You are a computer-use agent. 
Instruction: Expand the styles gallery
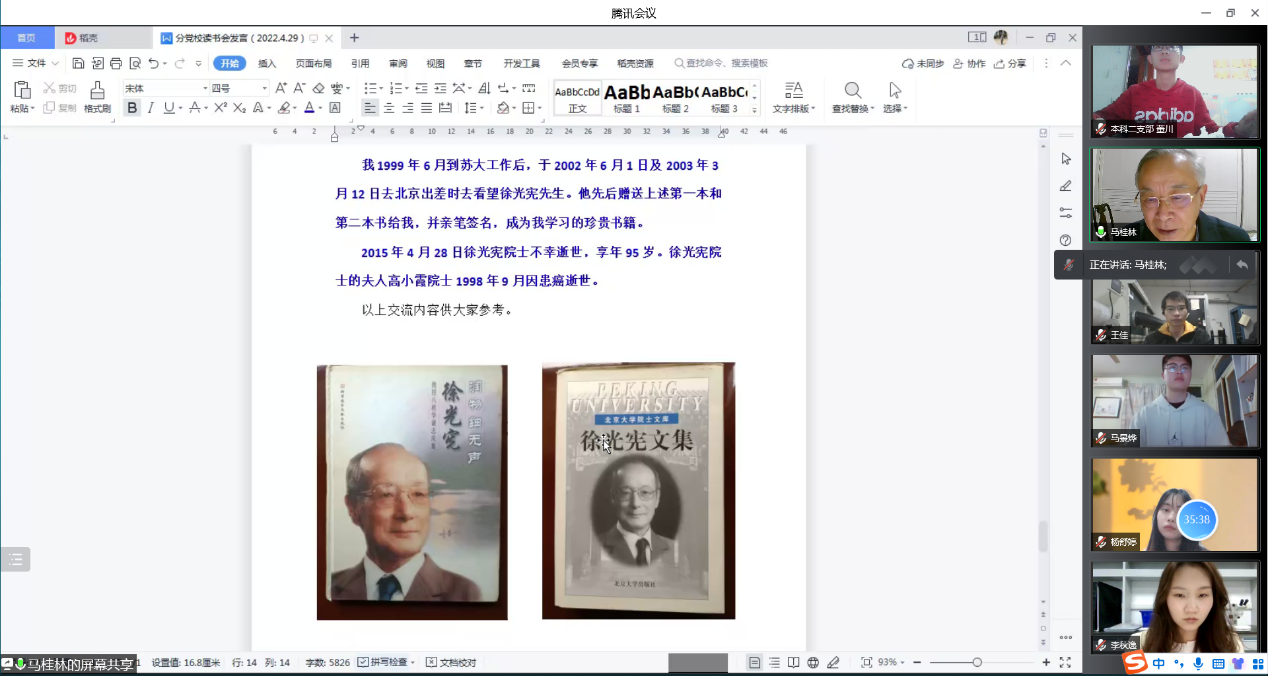click(755, 111)
